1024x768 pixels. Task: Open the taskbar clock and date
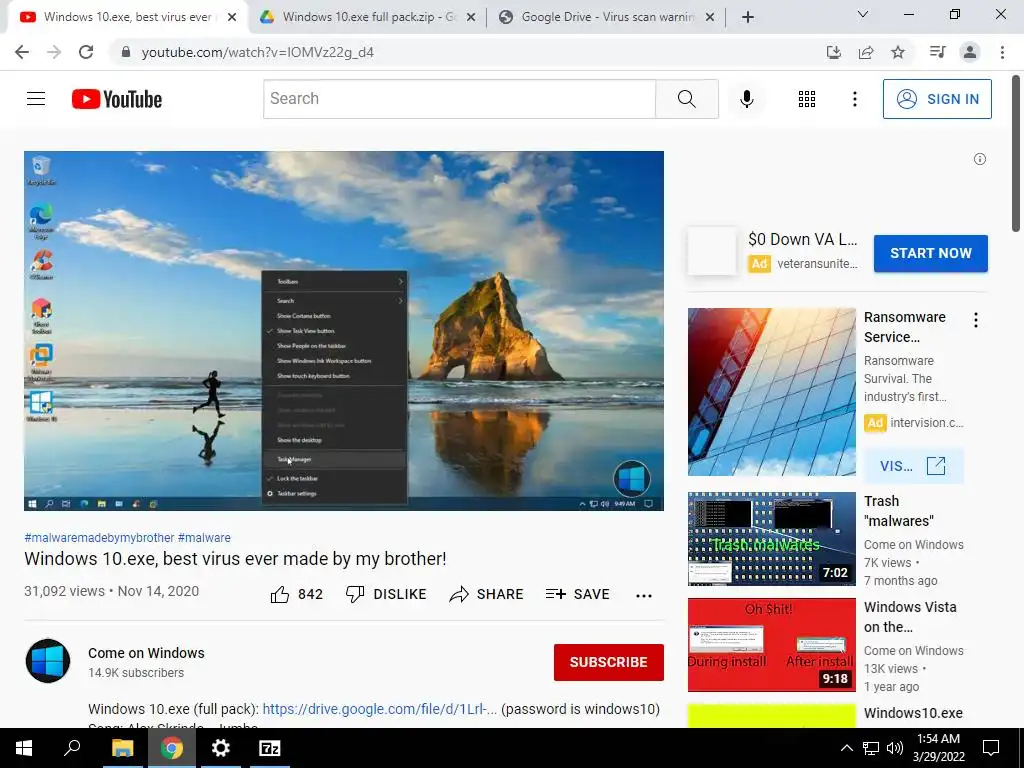coord(938,748)
